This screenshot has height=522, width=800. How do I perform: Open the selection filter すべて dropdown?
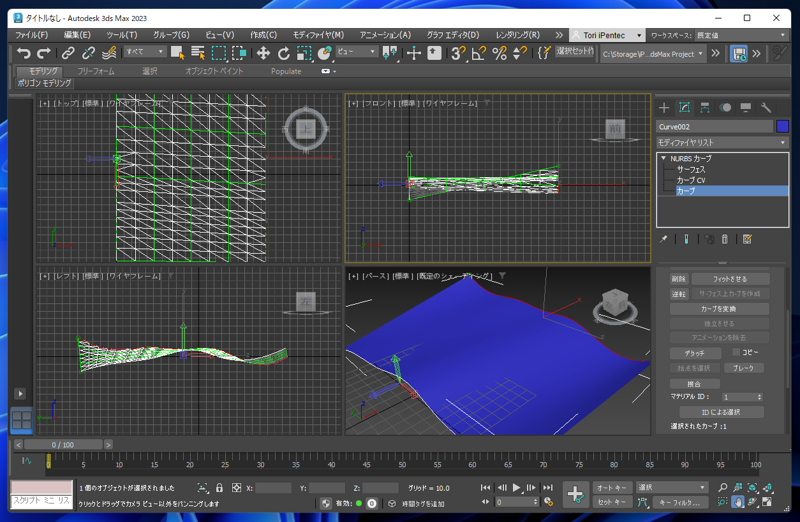click(145, 52)
